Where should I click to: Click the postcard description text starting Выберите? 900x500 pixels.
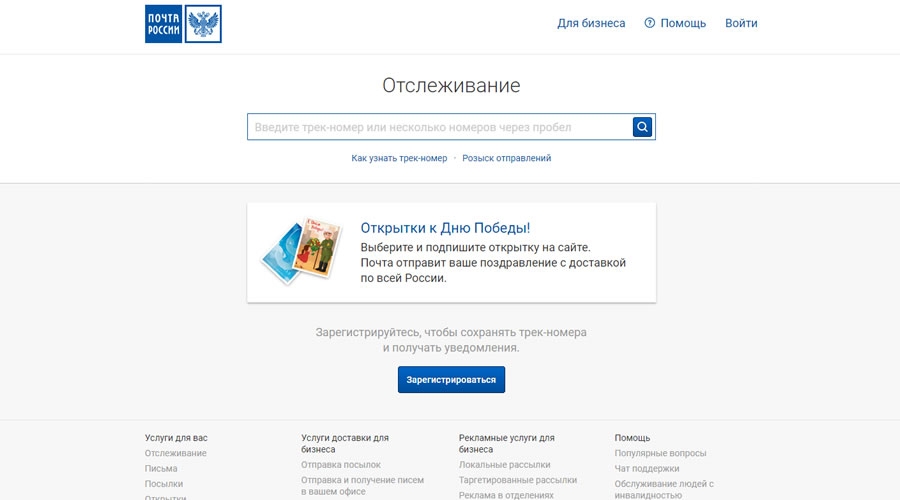tap(493, 263)
